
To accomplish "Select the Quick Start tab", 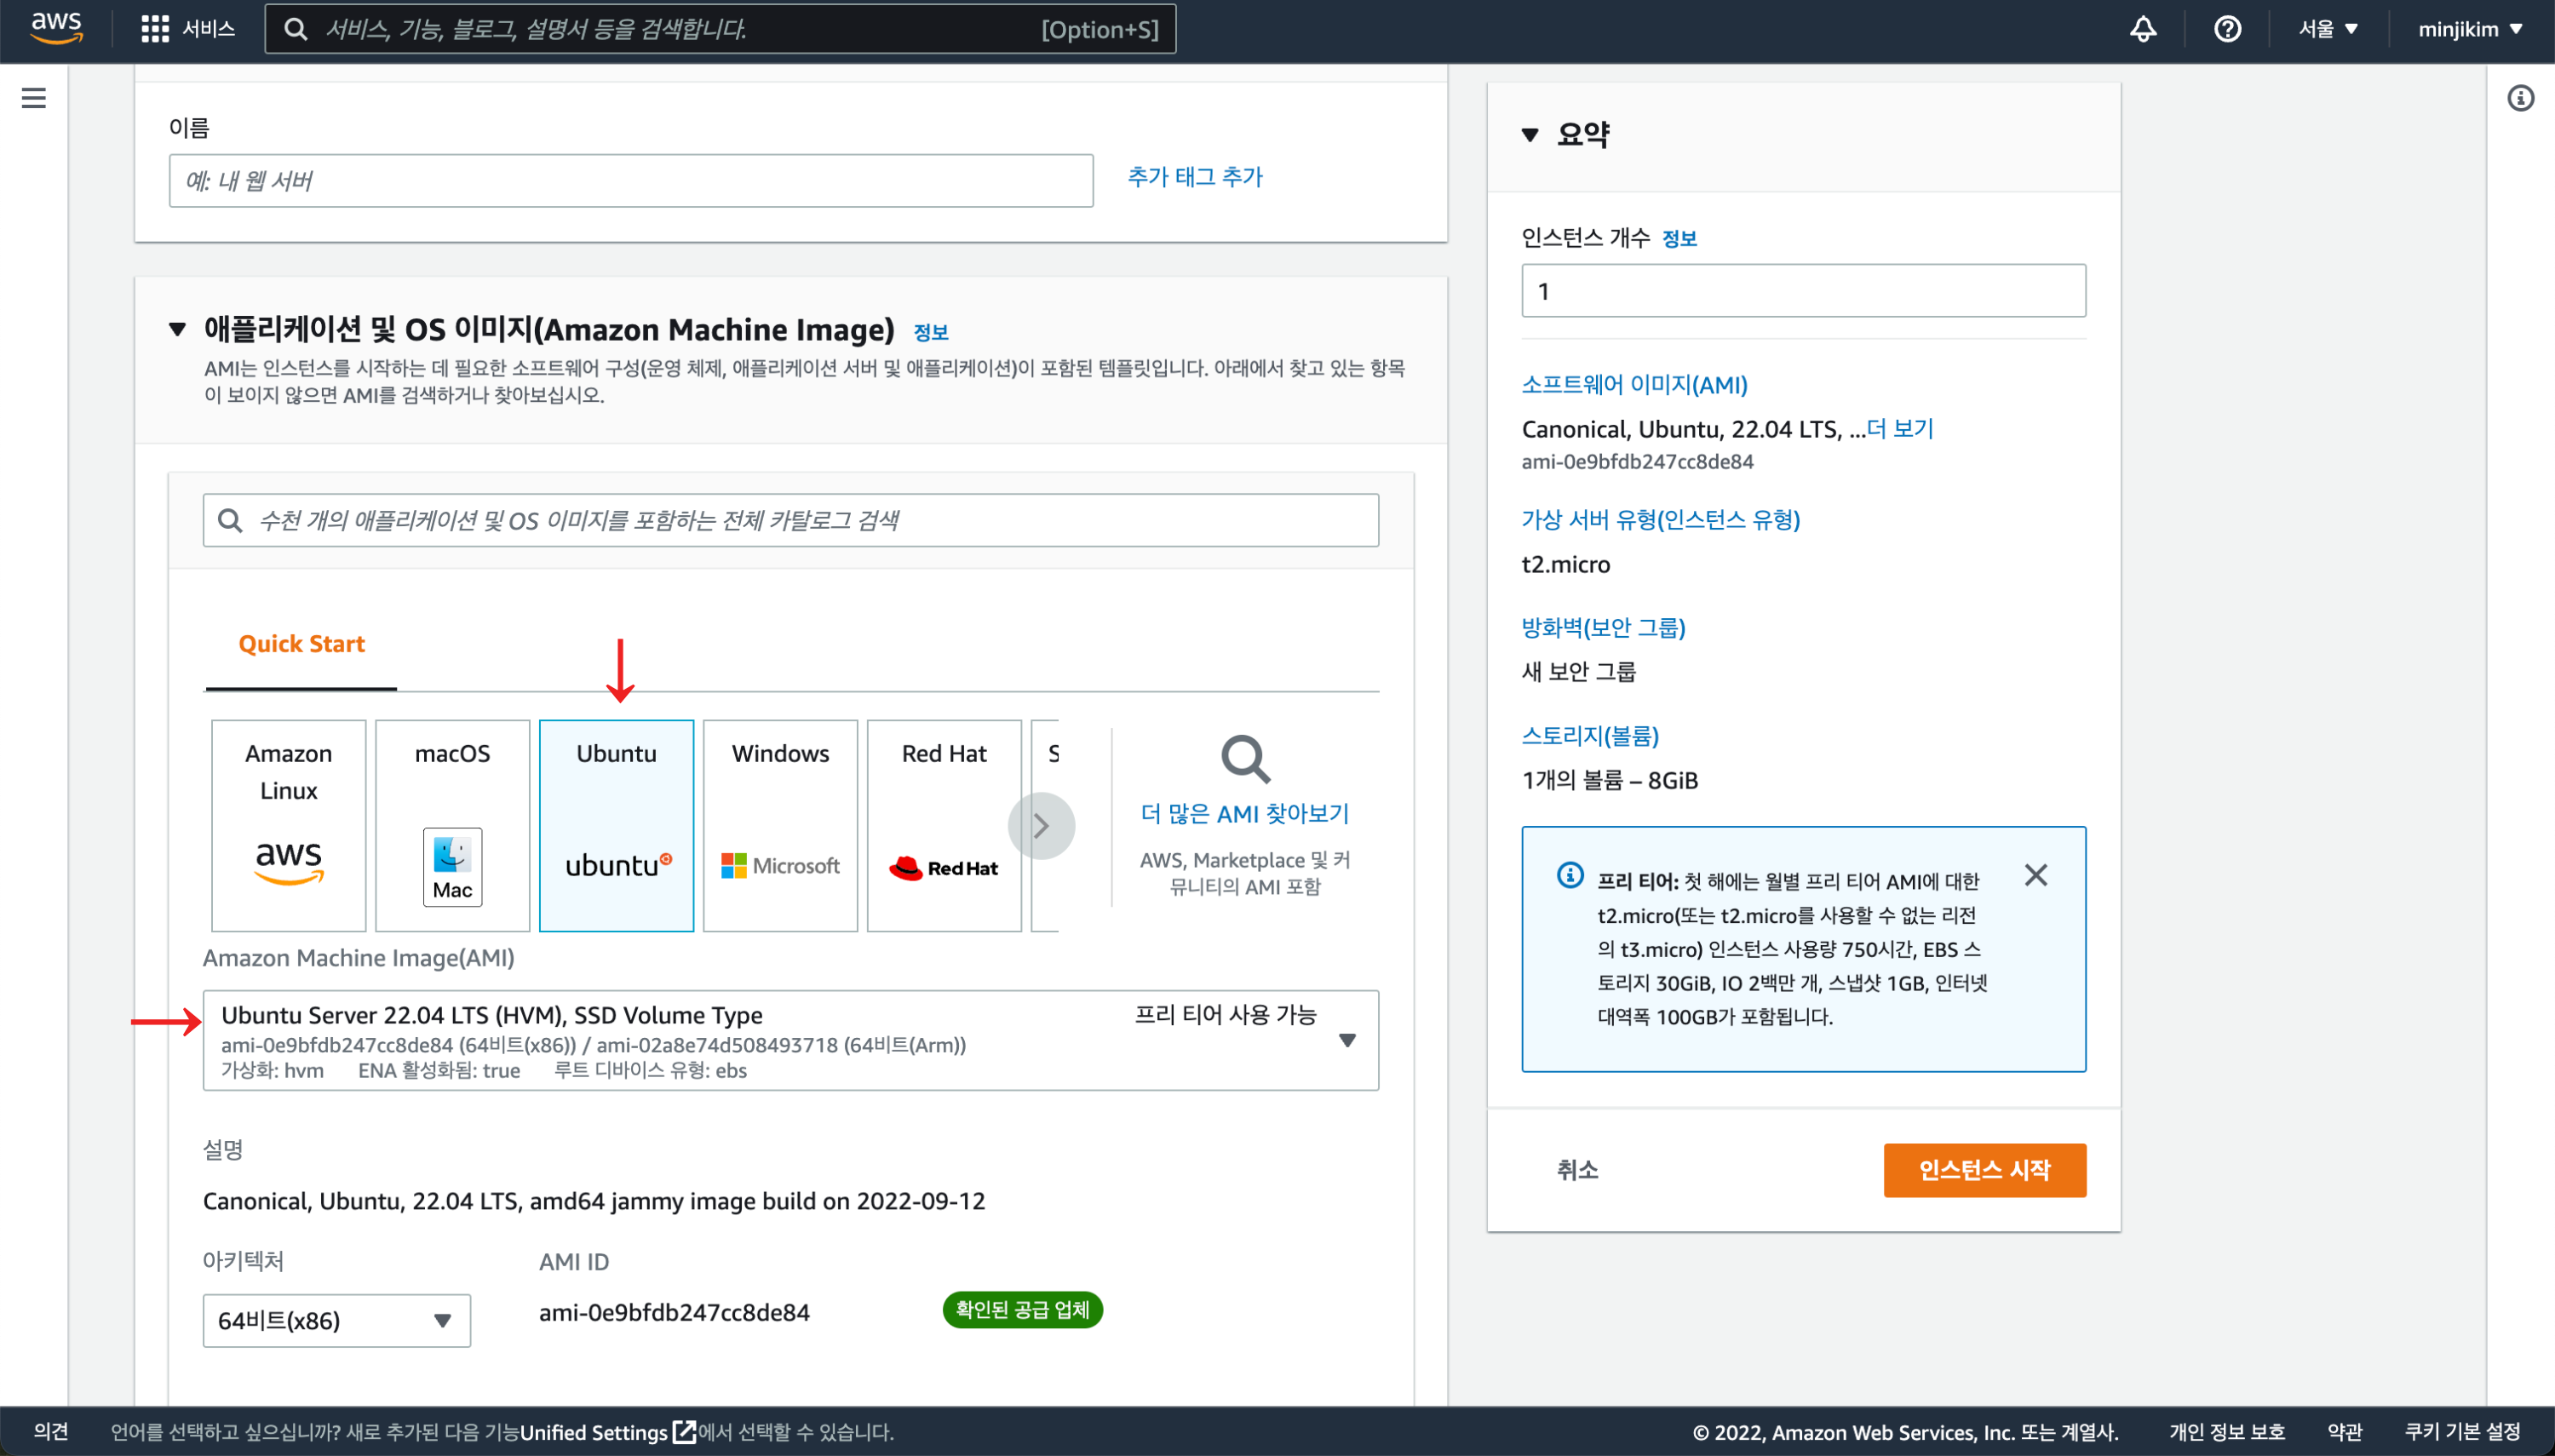I will tap(301, 644).
